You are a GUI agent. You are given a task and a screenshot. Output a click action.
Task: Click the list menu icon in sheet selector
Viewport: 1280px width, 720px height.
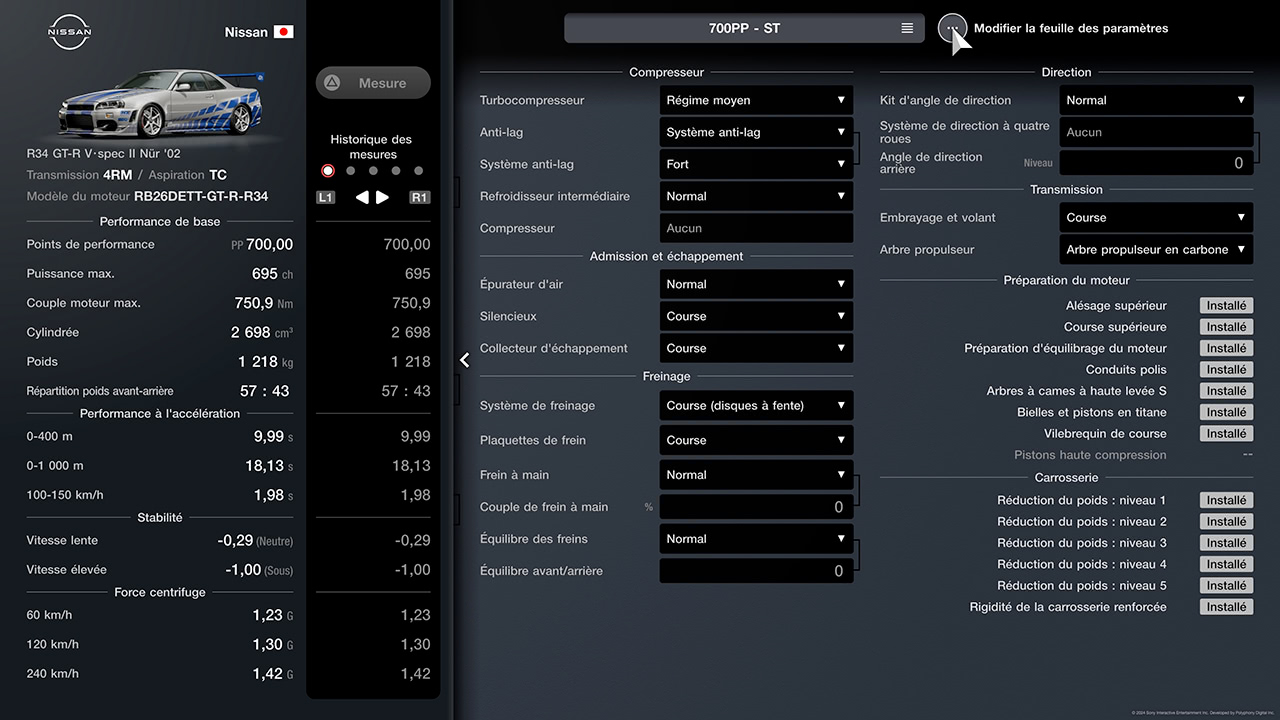click(x=907, y=28)
